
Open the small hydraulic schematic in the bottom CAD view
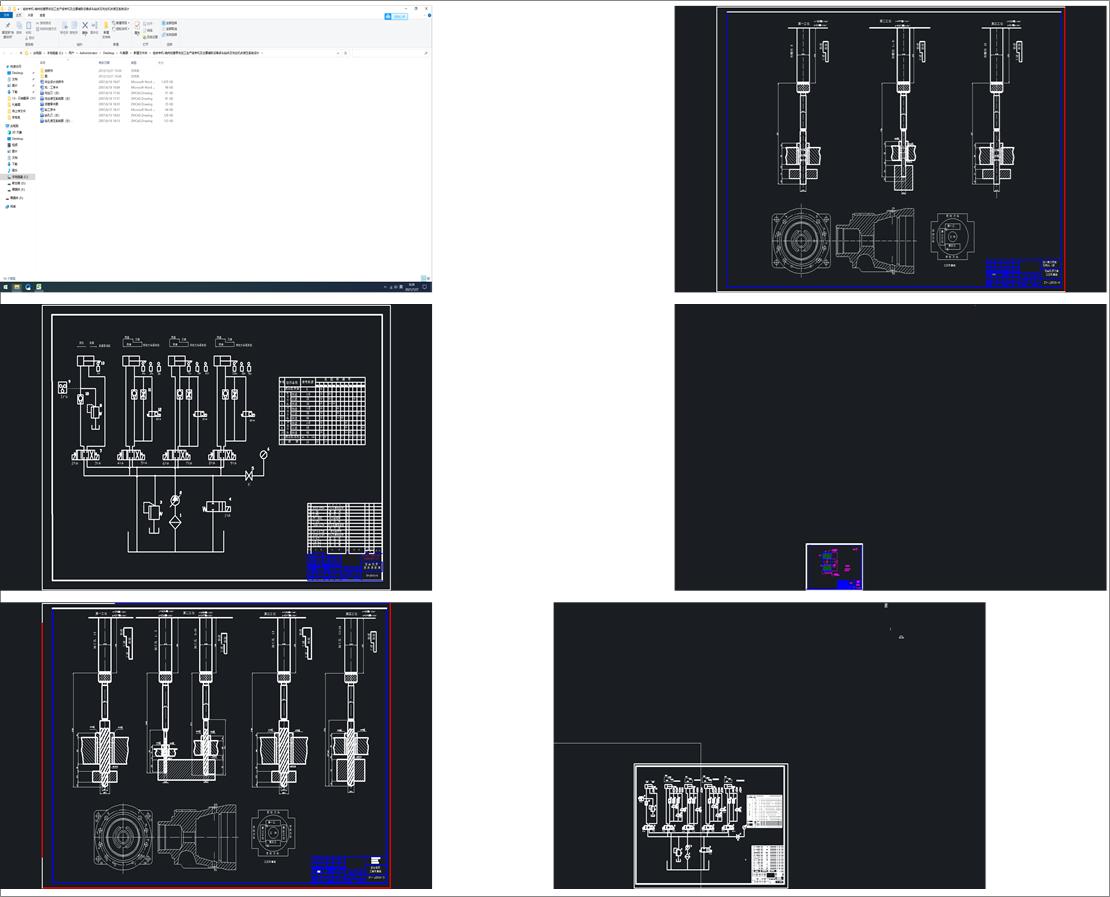[711, 825]
